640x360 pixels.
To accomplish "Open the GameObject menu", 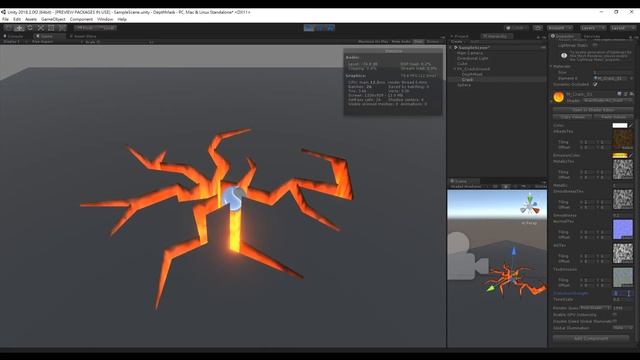I will [x=53, y=19].
